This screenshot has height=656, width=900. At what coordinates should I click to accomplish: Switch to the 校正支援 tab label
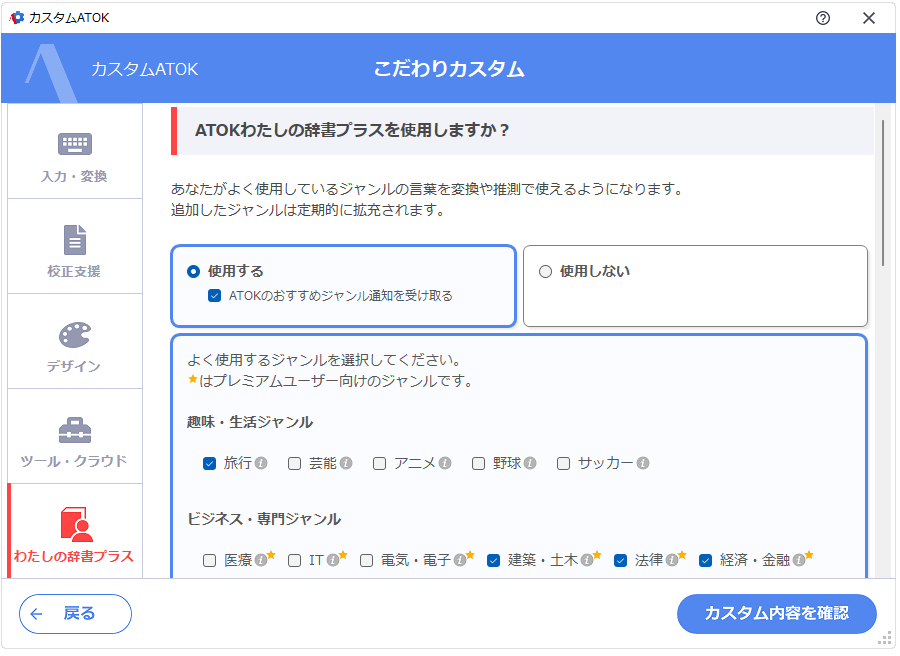click(74, 271)
